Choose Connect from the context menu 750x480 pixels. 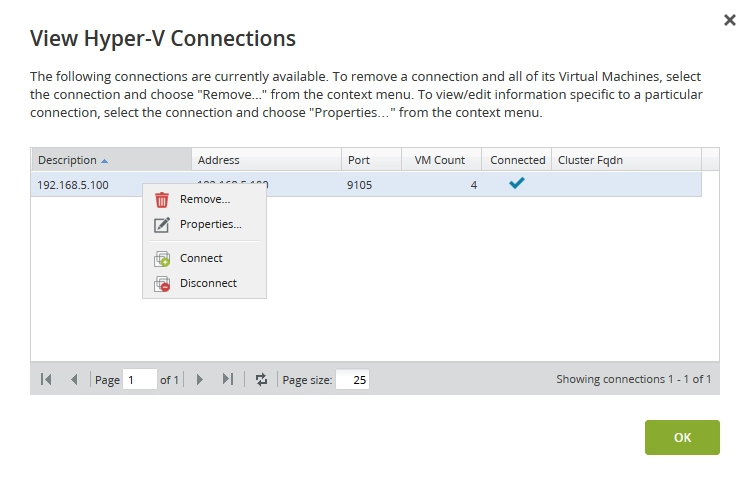coord(205,258)
